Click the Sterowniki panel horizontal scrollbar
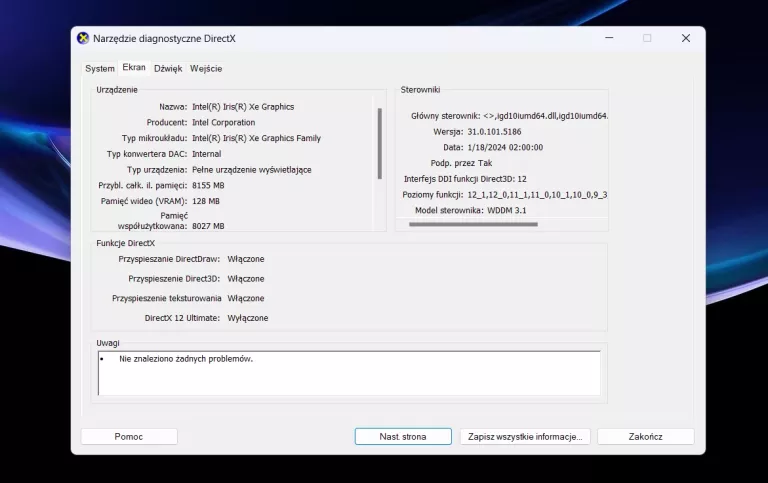This screenshot has width=768, height=483. [x=473, y=224]
